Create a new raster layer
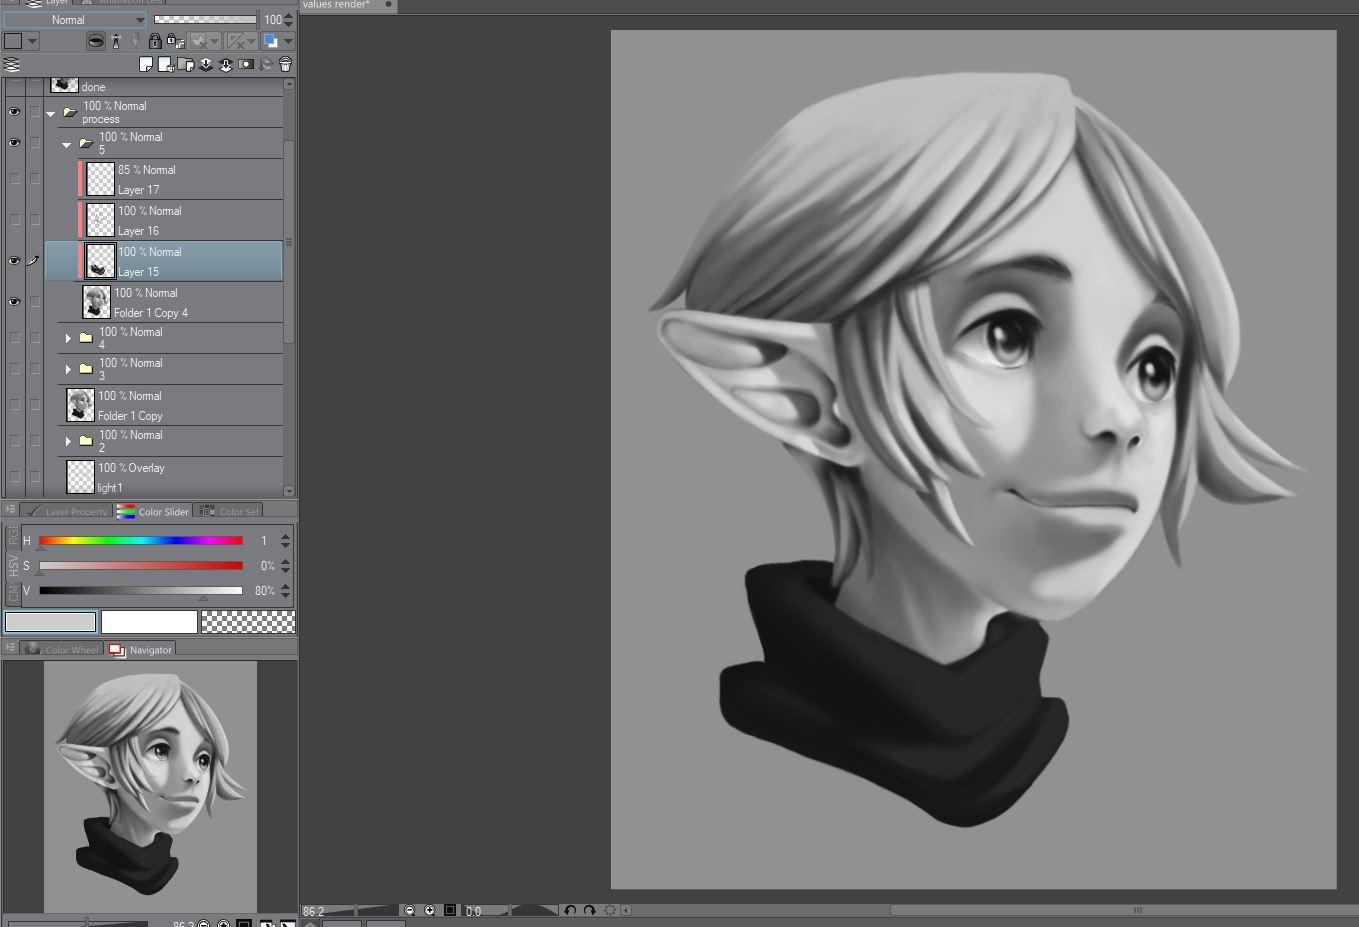The image size is (1359, 927). pos(146,65)
